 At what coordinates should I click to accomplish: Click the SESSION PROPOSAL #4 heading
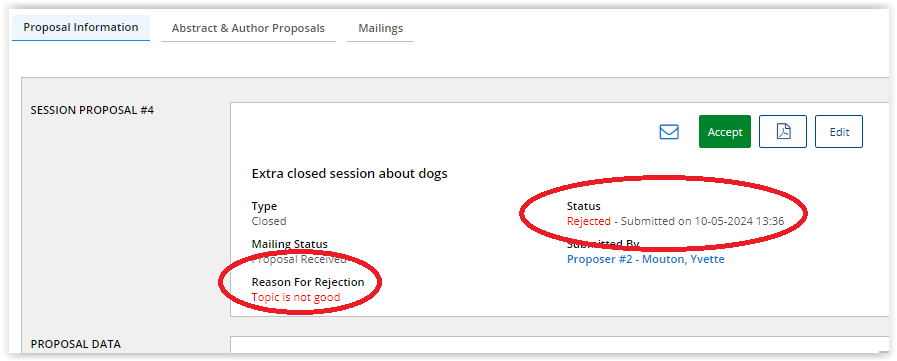[x=92, y=110]
